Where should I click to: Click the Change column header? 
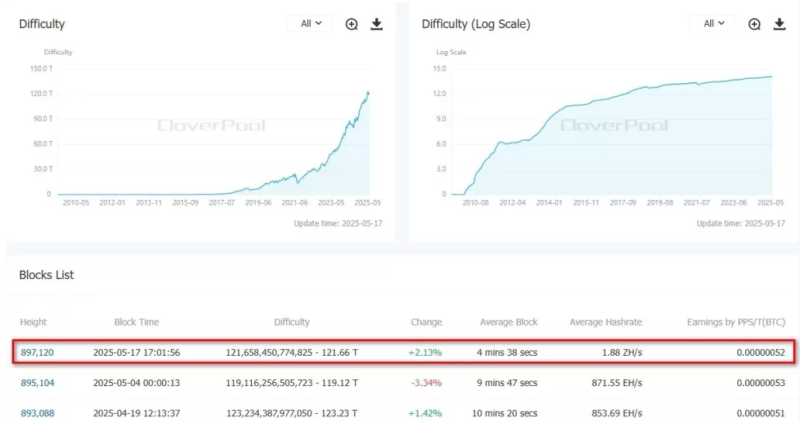point(426,322)
